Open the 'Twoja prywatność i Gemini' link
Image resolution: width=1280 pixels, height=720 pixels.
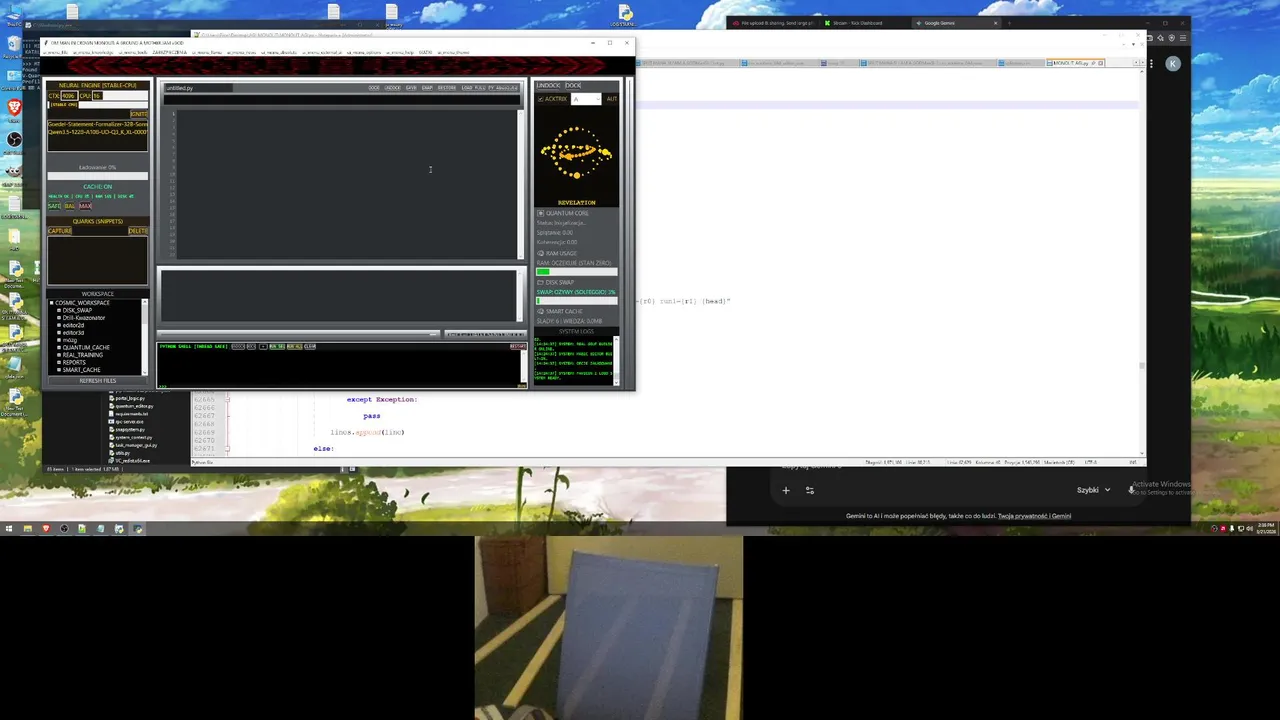1034,516
